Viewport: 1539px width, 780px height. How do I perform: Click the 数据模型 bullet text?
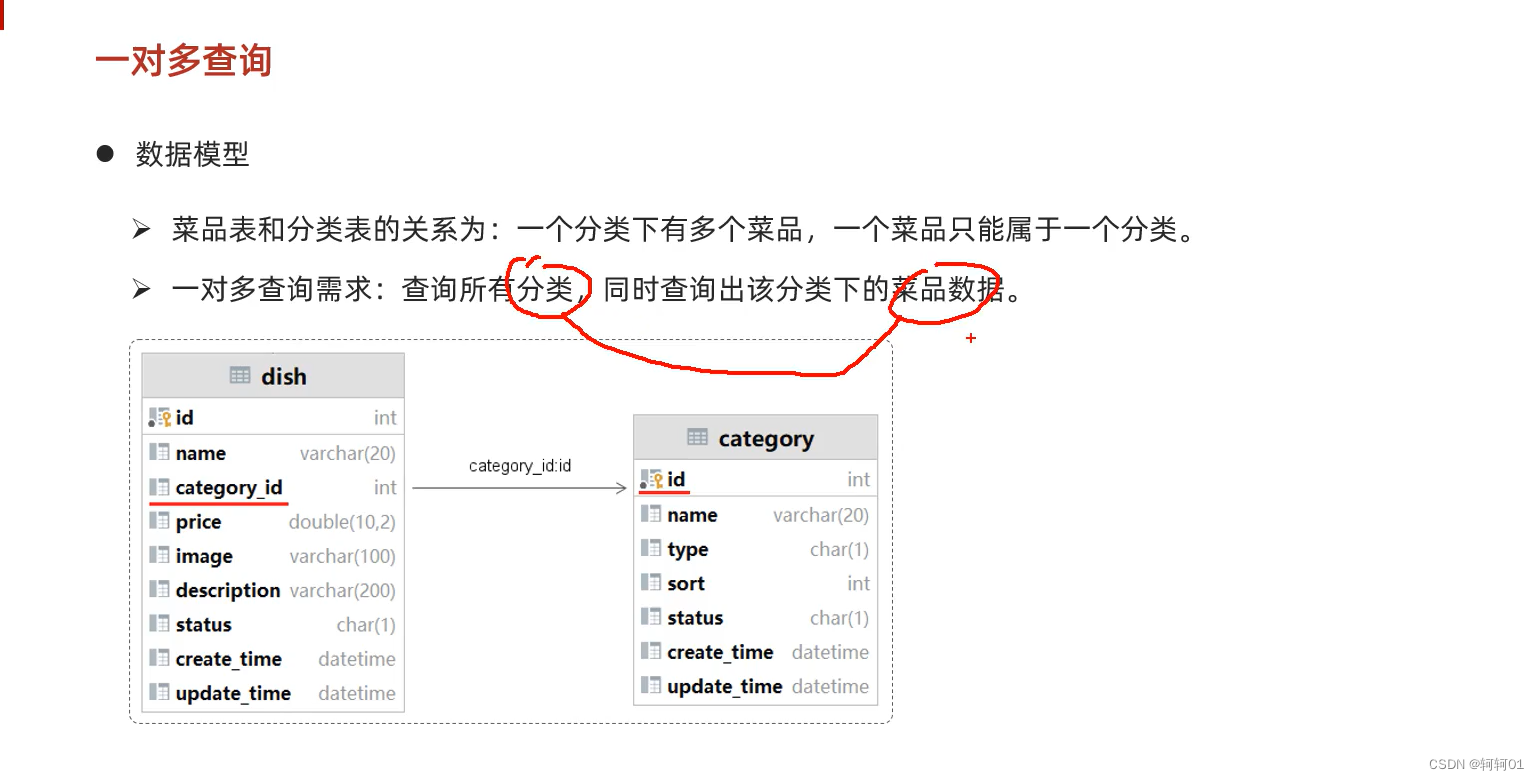(x=192, y=154)
